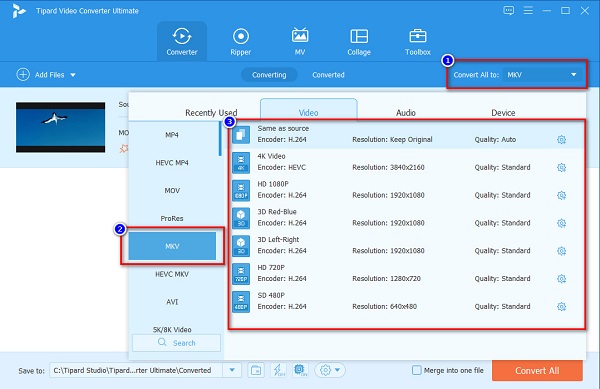600x389 pixels.
Task: Click 'Resolution: 1280x720' text
Action: tap(386, 279)
